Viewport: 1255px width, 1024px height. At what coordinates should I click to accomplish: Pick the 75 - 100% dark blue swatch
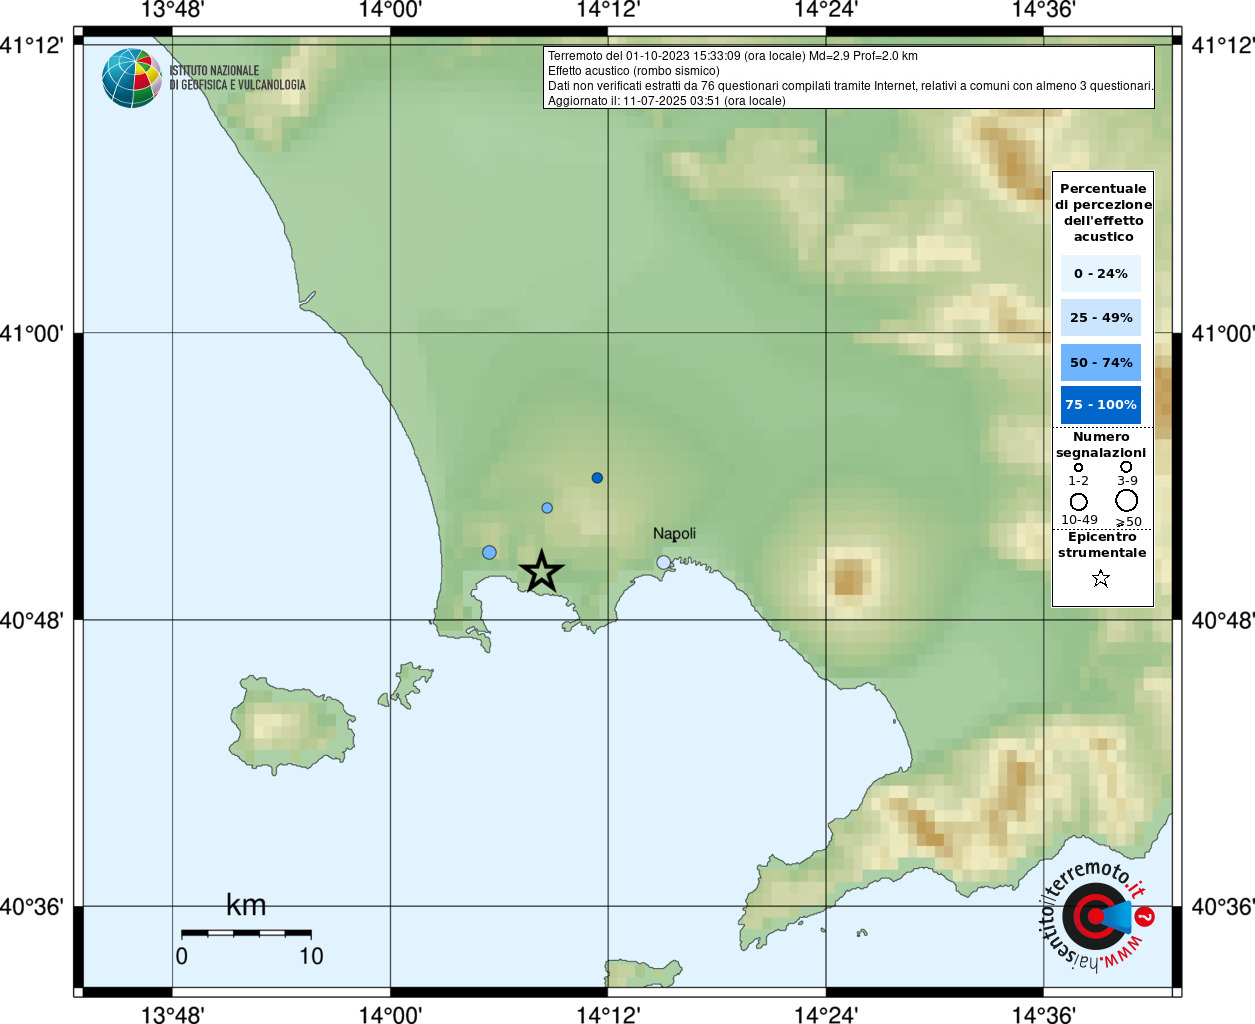(1100, 405)
